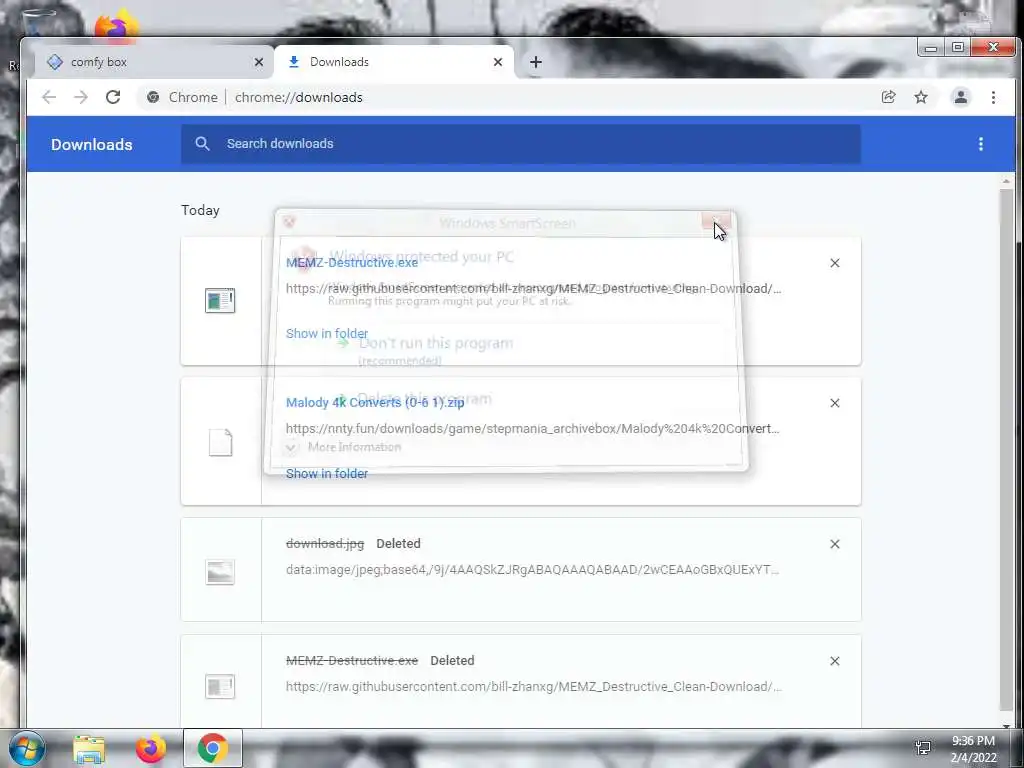The height and width of the screenshot is (768, 1024).
Task: Expand More Information in SmartScreen dialog
Action: 343,447
